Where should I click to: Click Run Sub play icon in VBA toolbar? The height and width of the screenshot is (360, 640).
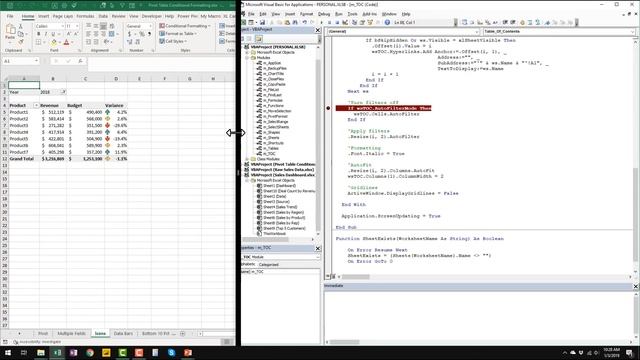[321, 22]
